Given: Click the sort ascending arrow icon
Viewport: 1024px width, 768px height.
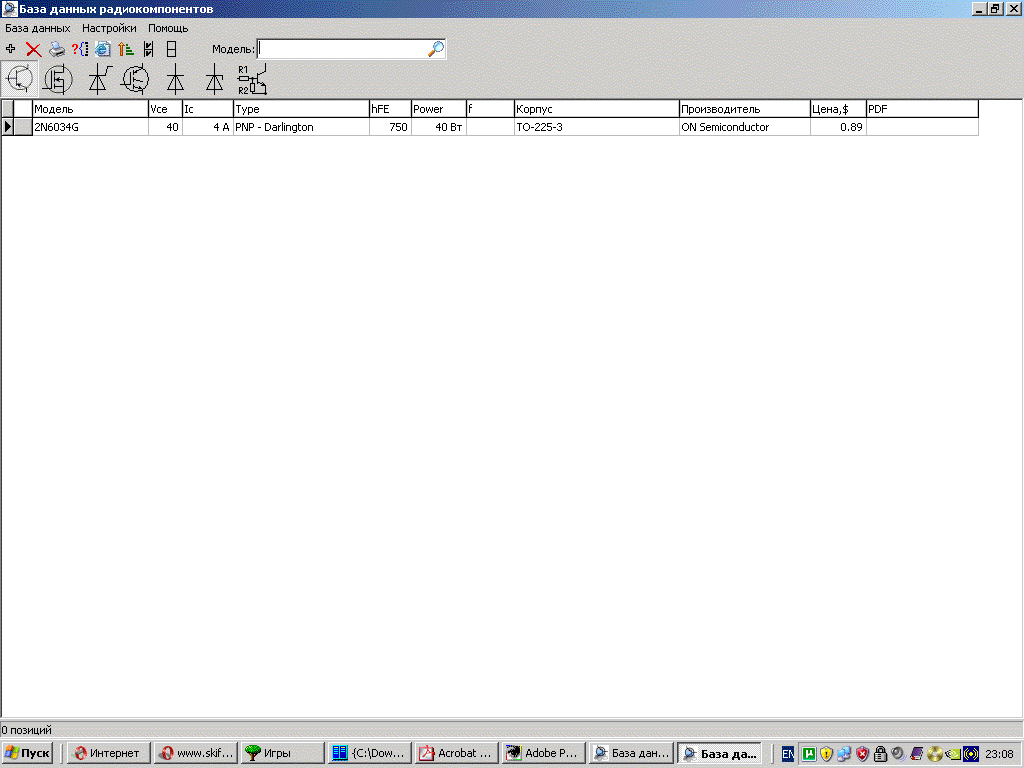Looking at the screenshot, I should 126,49.
